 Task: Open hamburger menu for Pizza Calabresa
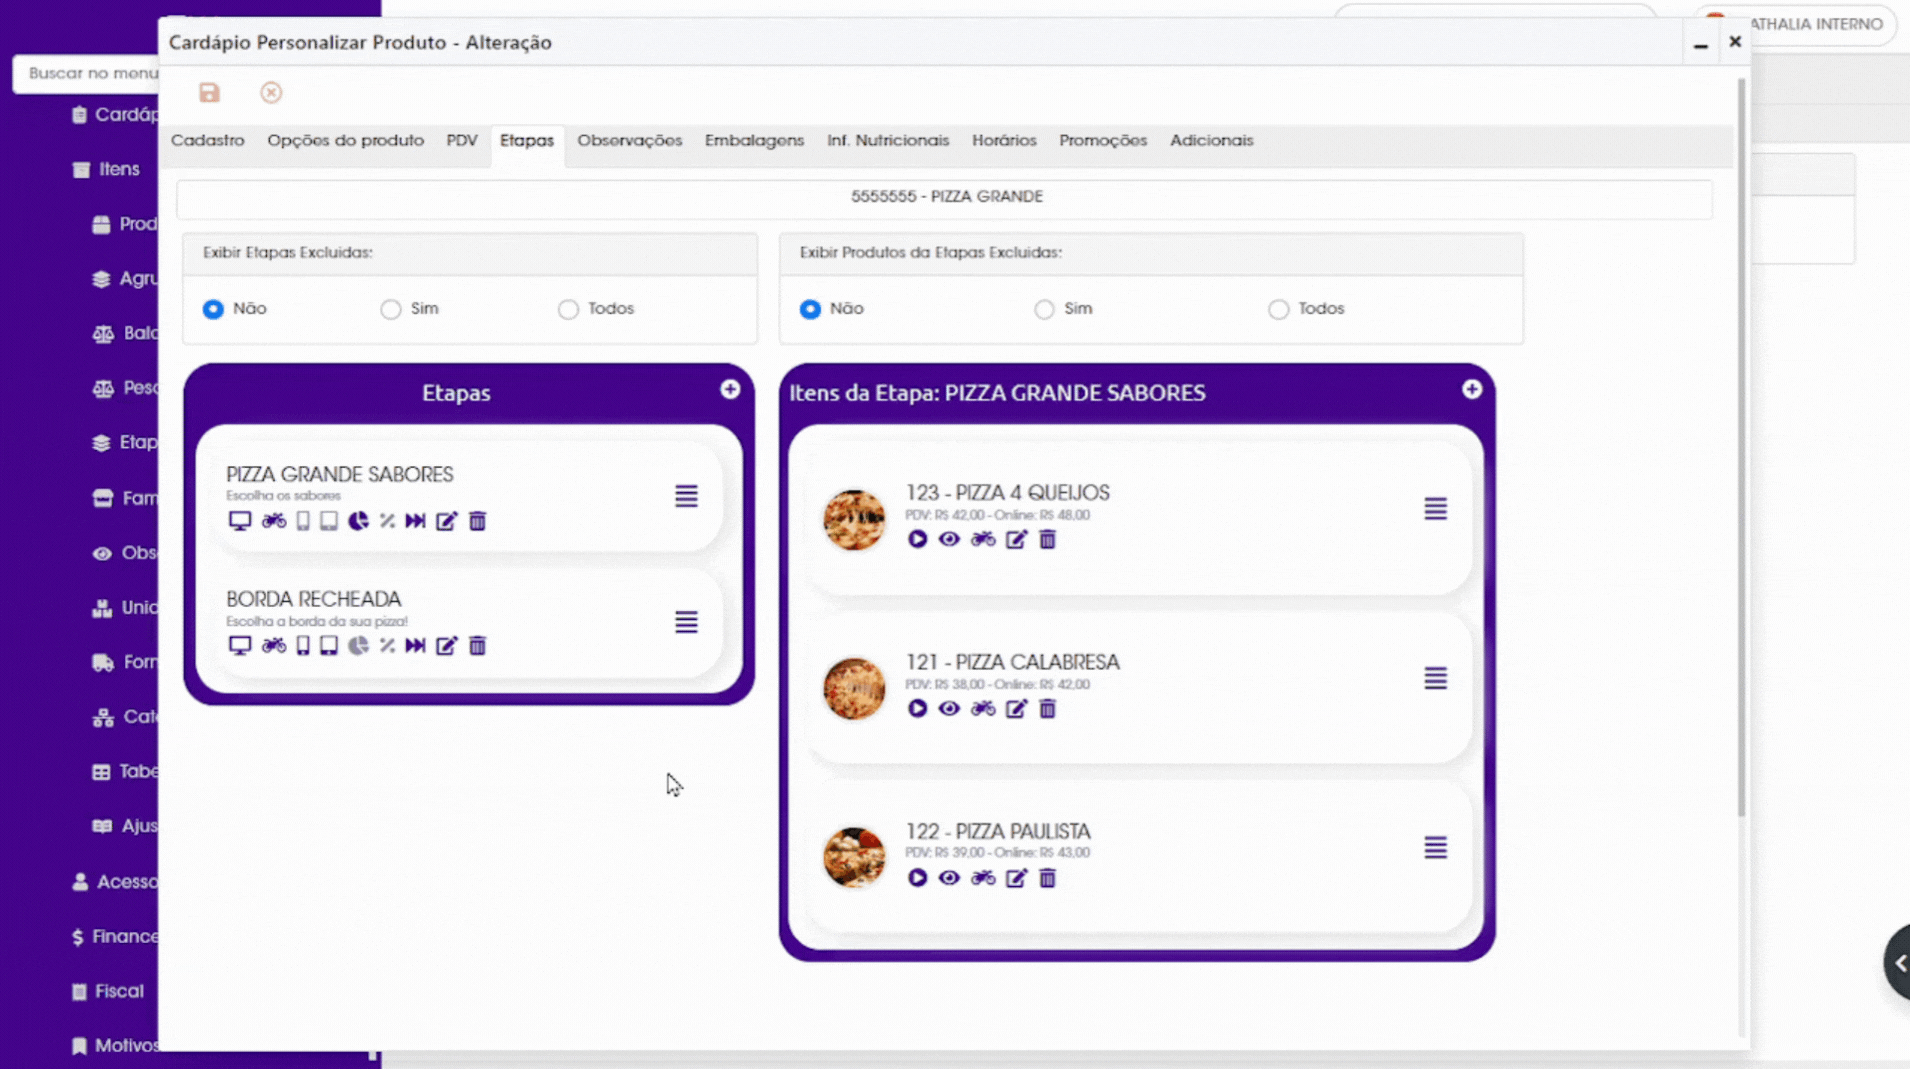pyautogui.click(x=1435, y=678)
